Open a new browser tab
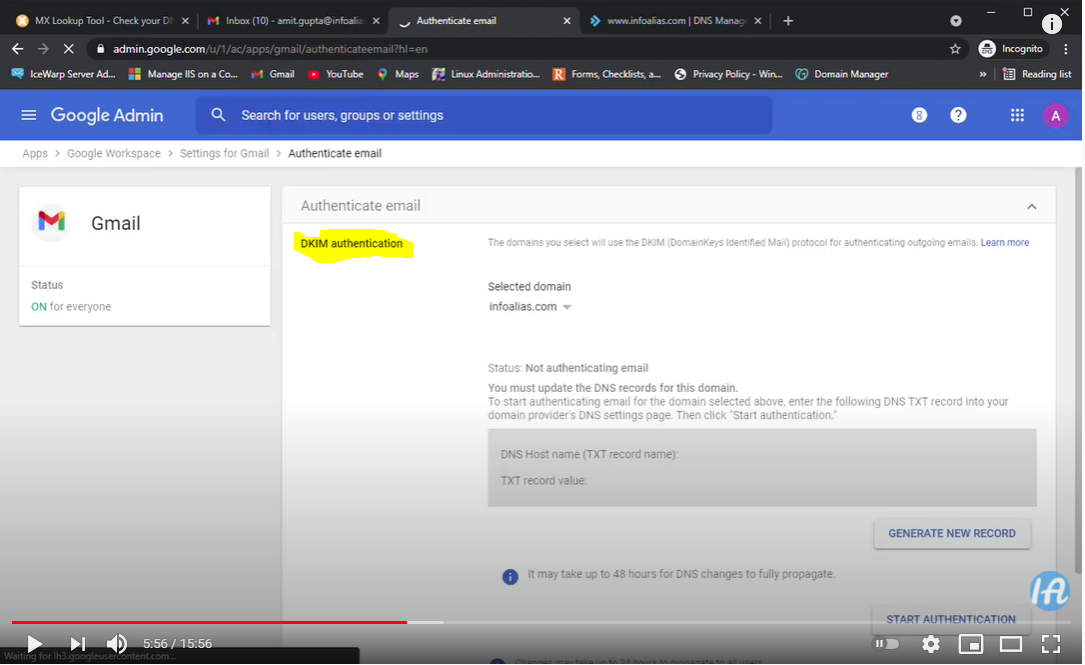This screenshot has width=1085, height=665. tap(787, 21)
